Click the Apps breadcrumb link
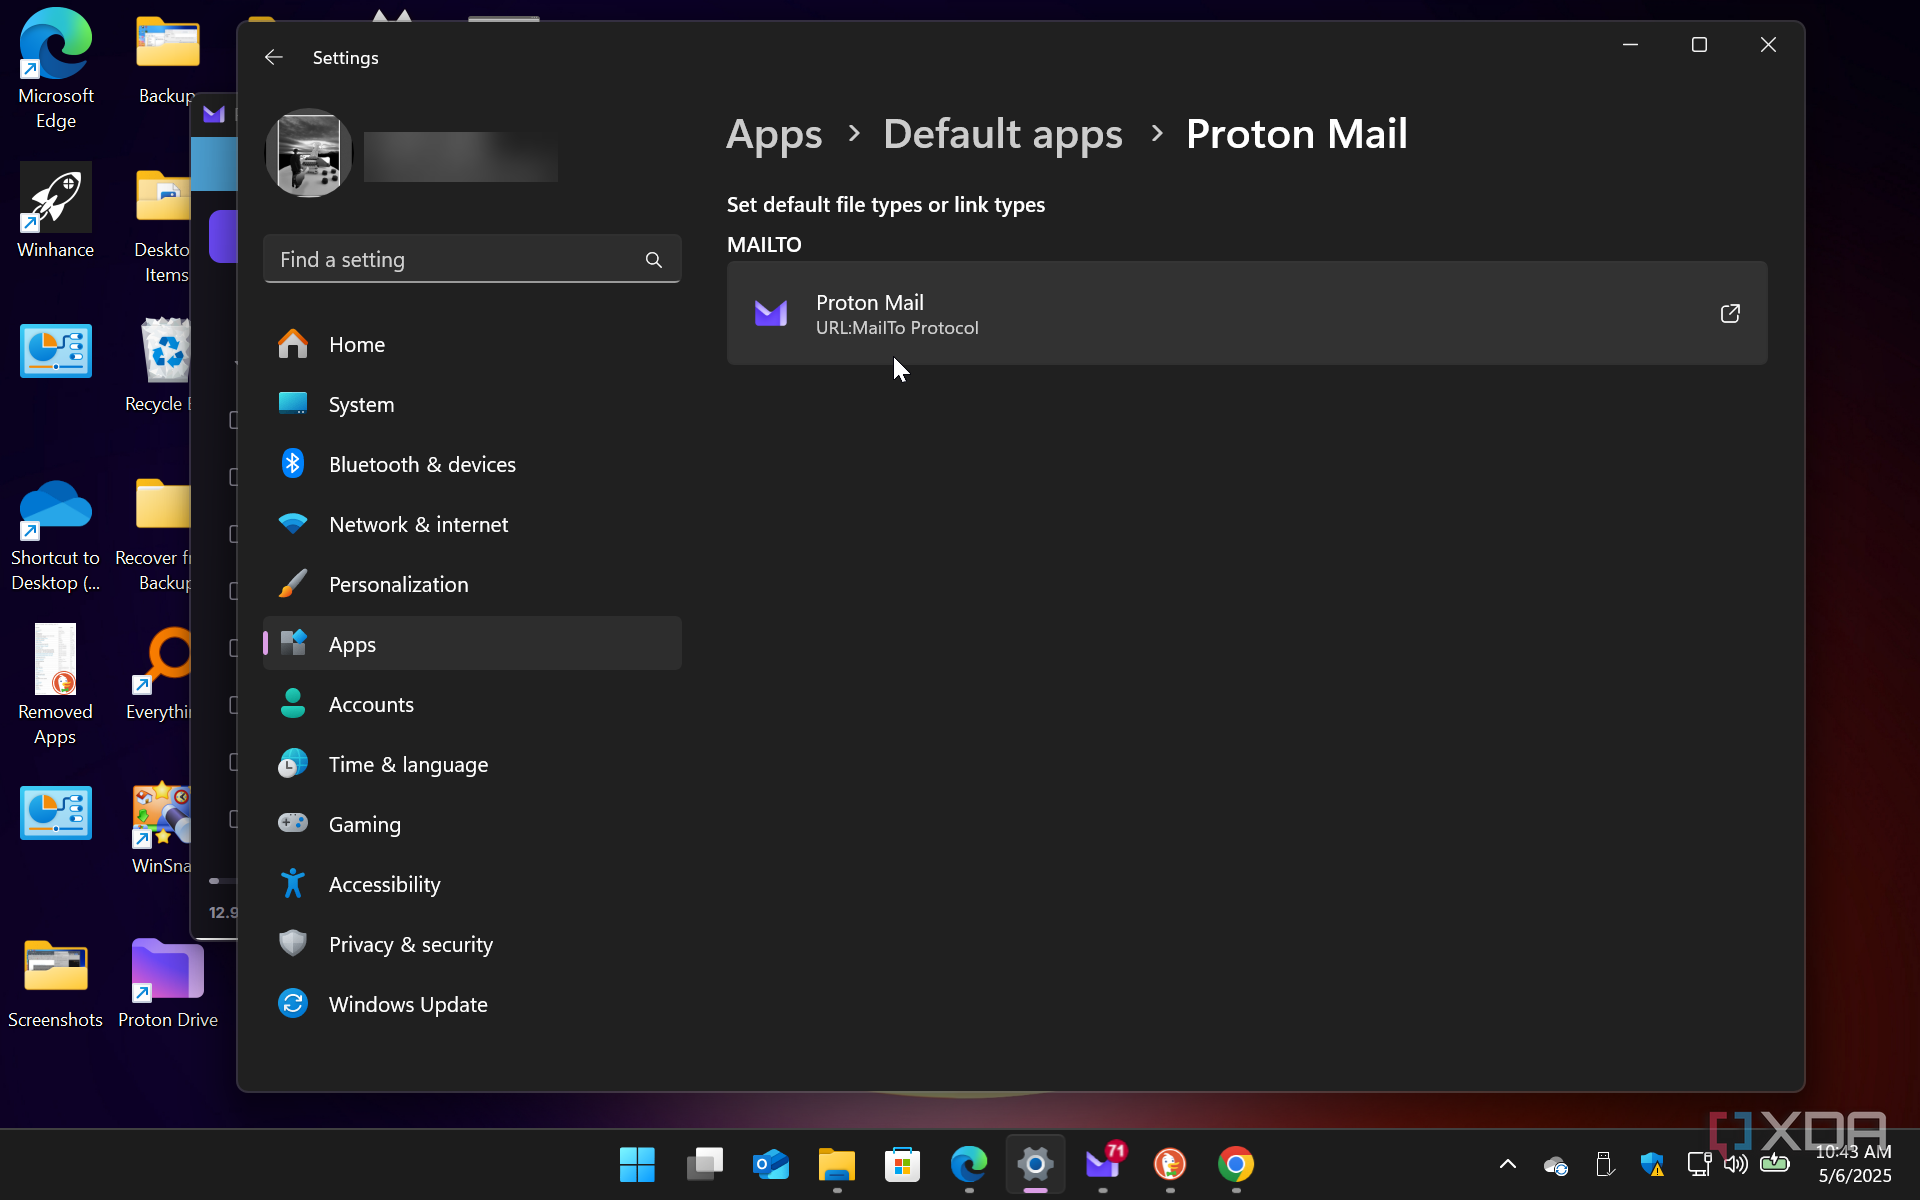Viewport: 1920px width, 1200px height. [774, 134]
